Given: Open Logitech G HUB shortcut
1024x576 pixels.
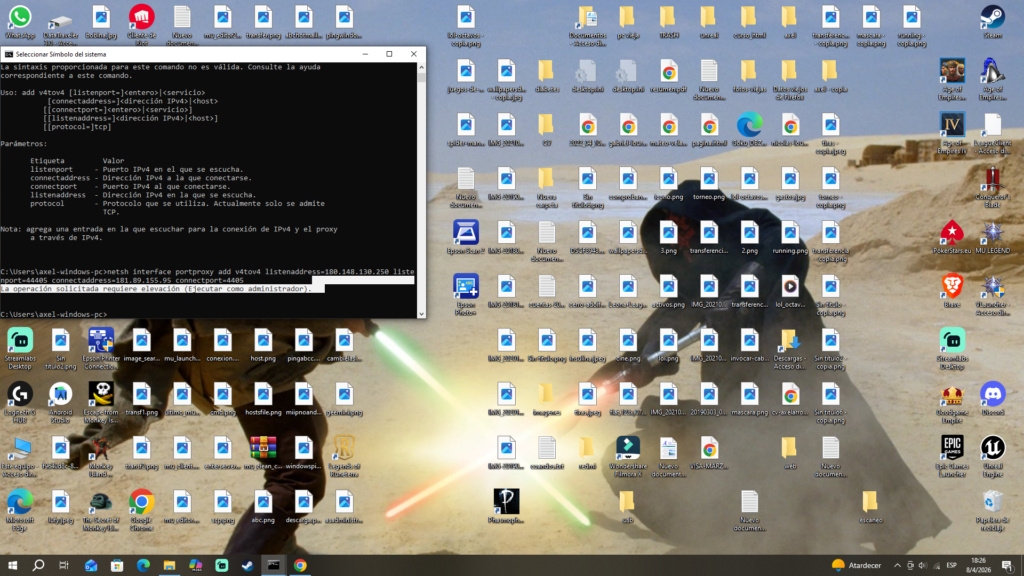Looking at the screenshot, I should pos(19,395).
